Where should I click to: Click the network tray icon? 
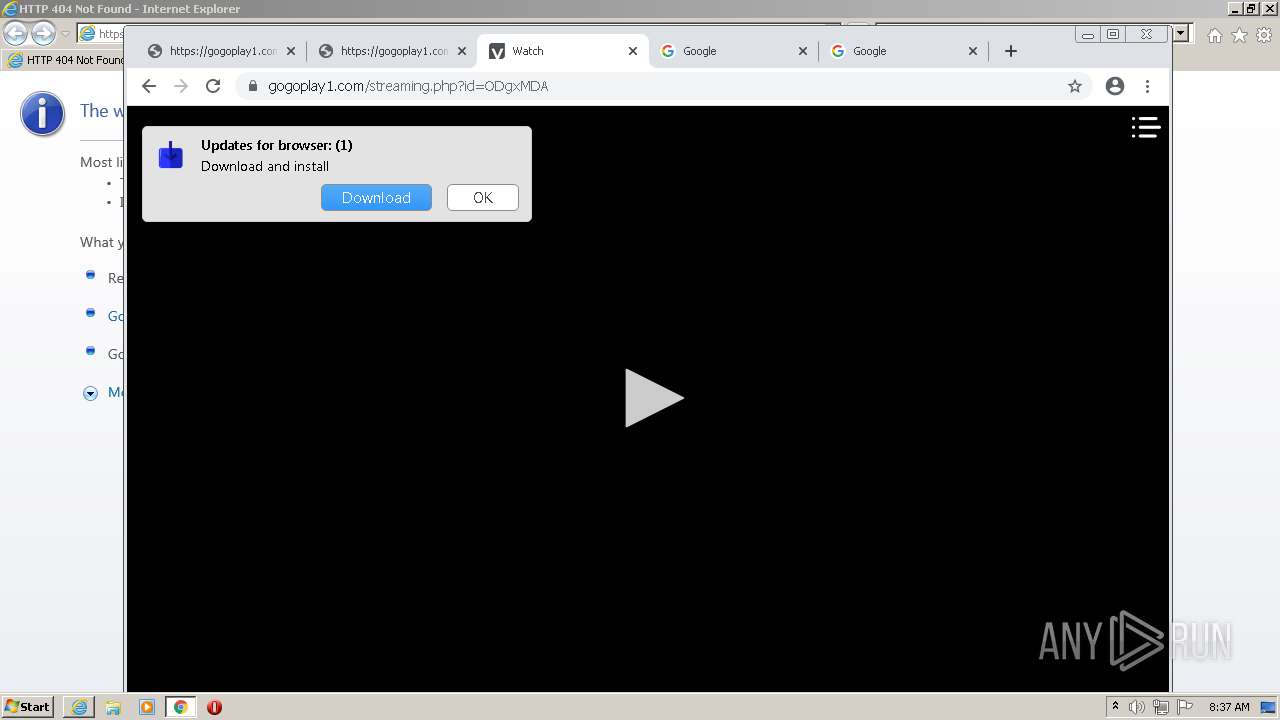point(1160,707)
